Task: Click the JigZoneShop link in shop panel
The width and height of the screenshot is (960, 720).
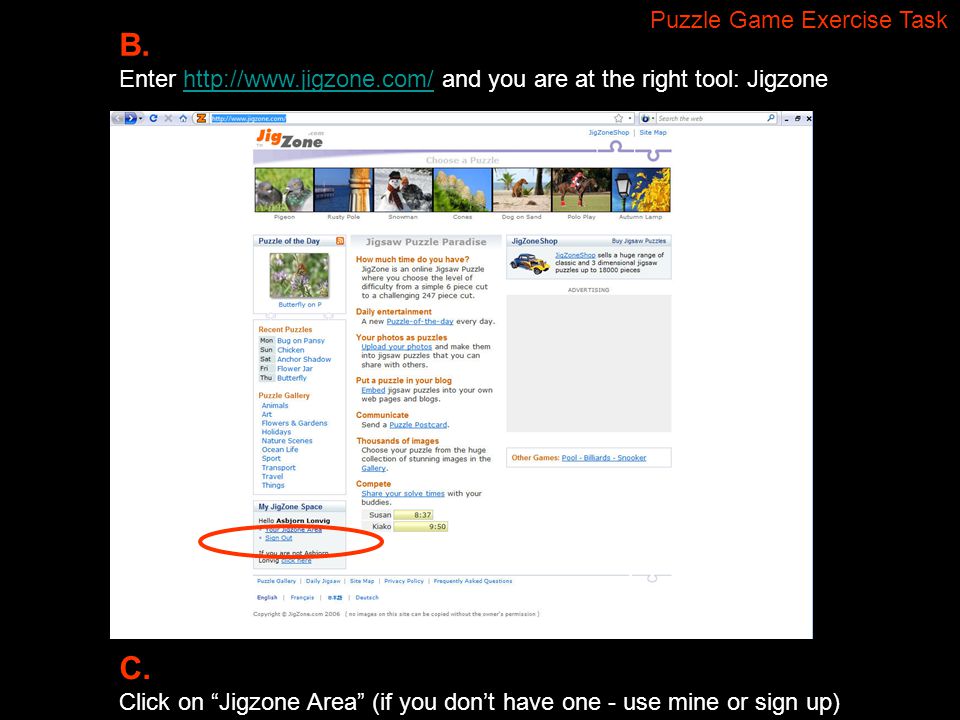Action: tap(575, 255)
